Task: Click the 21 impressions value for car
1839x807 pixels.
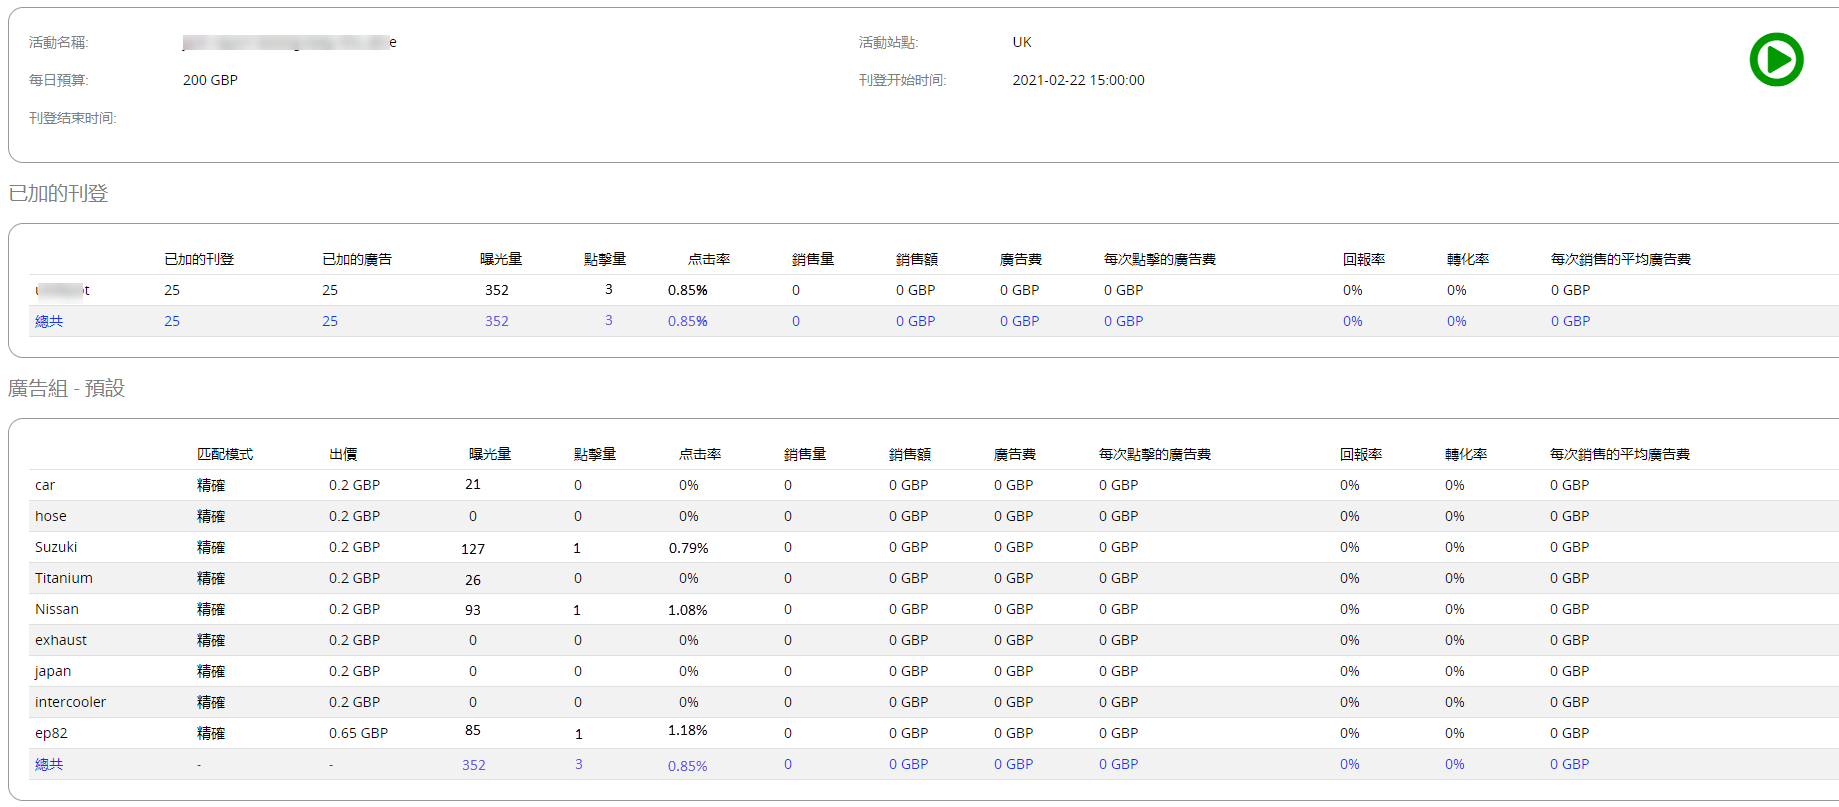Action: (x=473, y=484)
